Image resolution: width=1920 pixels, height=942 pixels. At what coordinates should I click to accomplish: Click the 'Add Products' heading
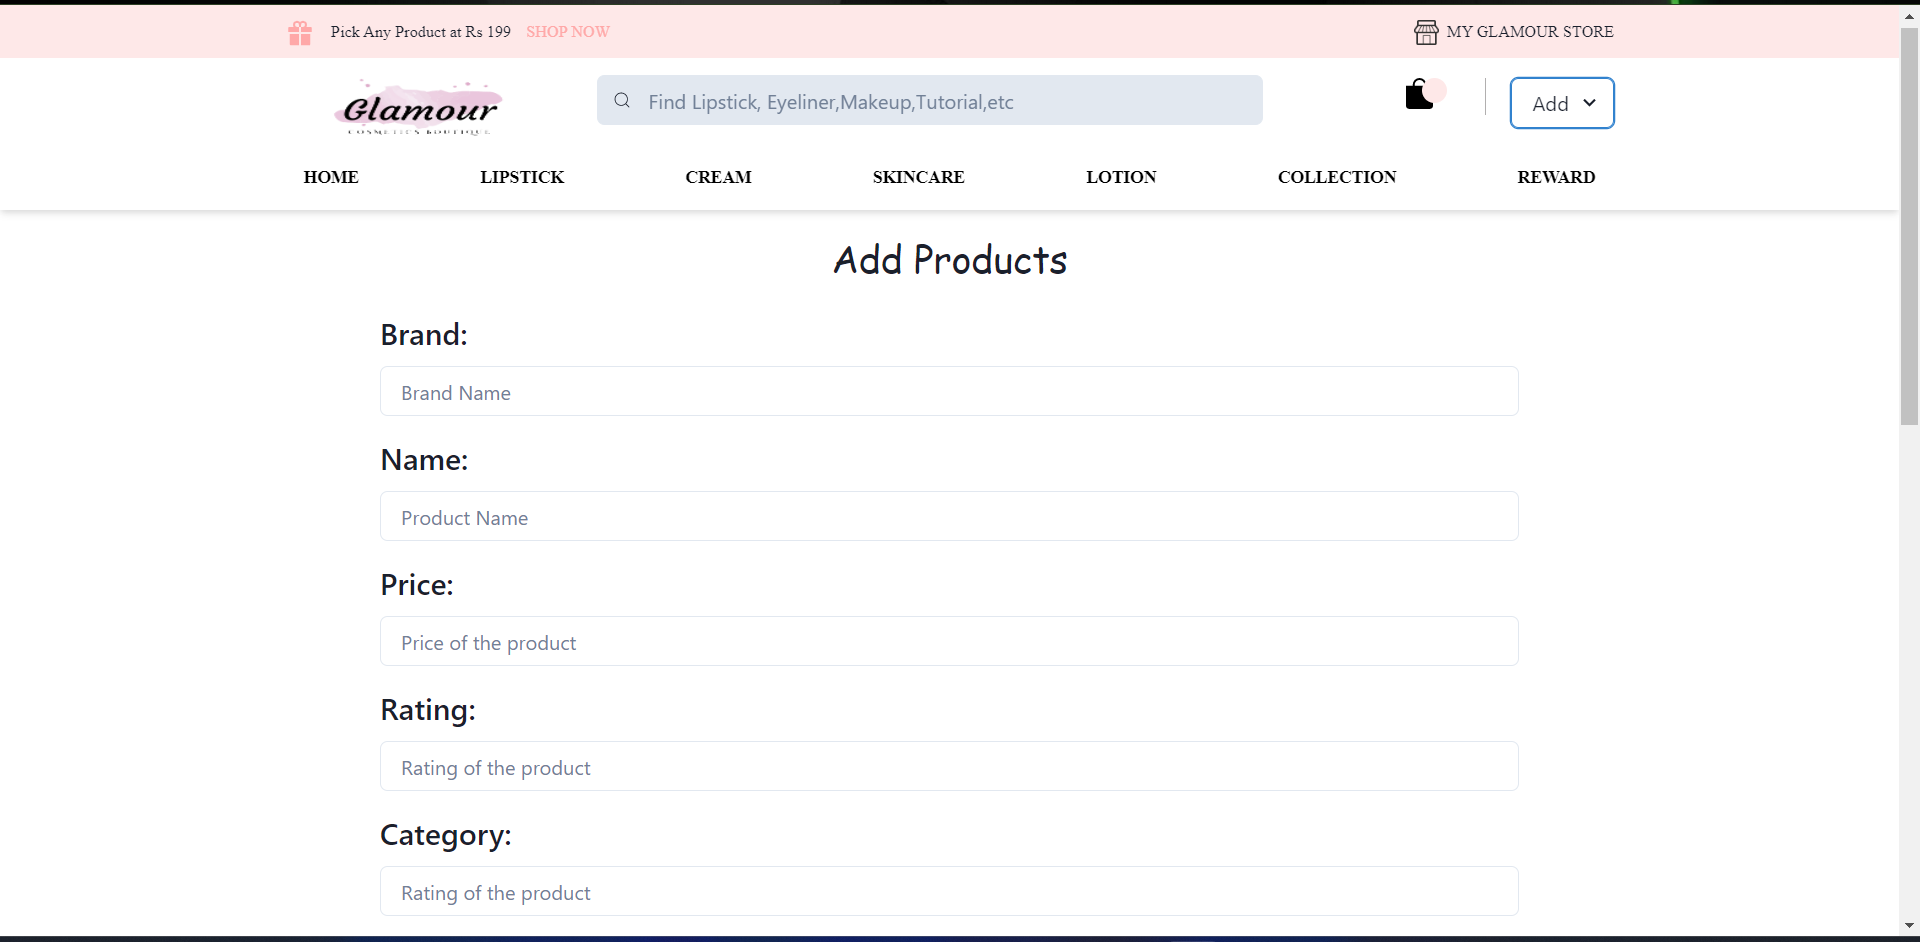tap(950, 260)
